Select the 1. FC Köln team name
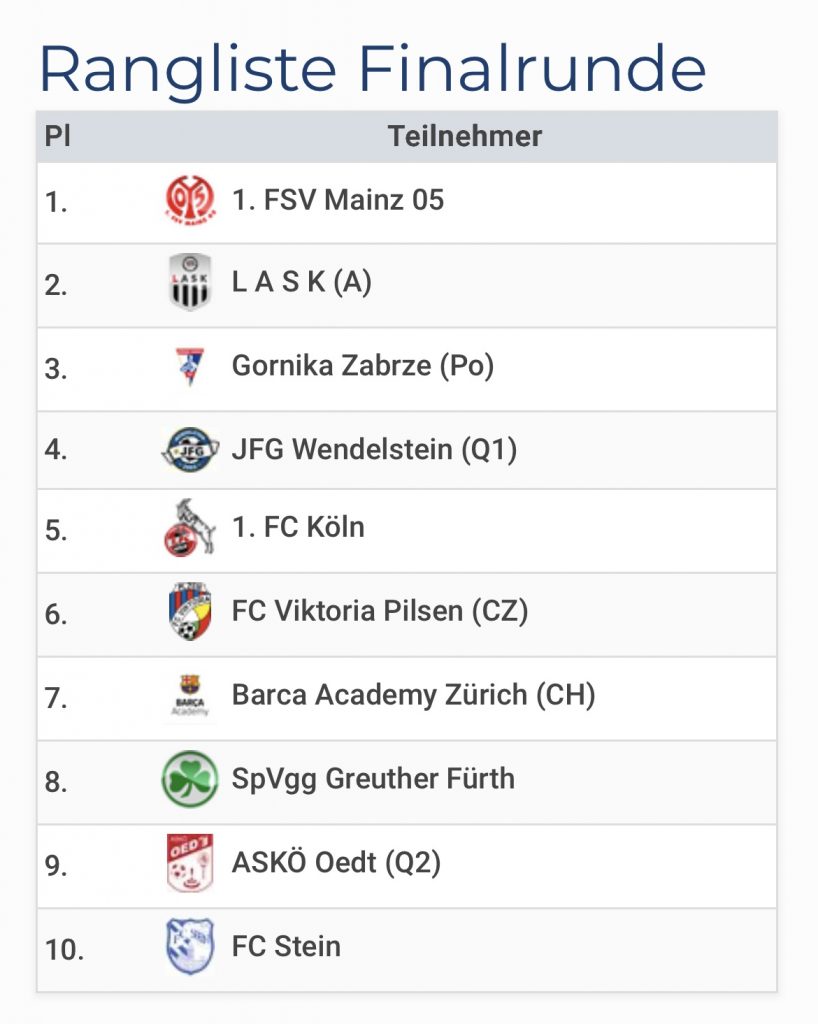This screenshot has width=818, height=1024. (x=298, y=527)
